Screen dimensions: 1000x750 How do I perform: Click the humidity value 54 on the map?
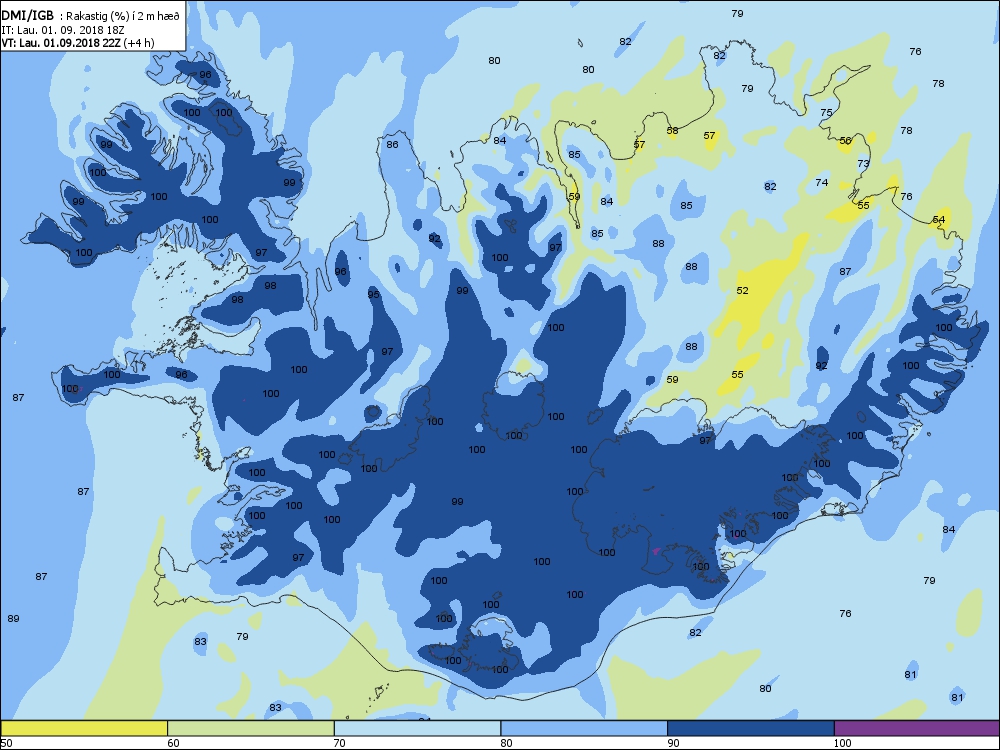tap(939, 220)
